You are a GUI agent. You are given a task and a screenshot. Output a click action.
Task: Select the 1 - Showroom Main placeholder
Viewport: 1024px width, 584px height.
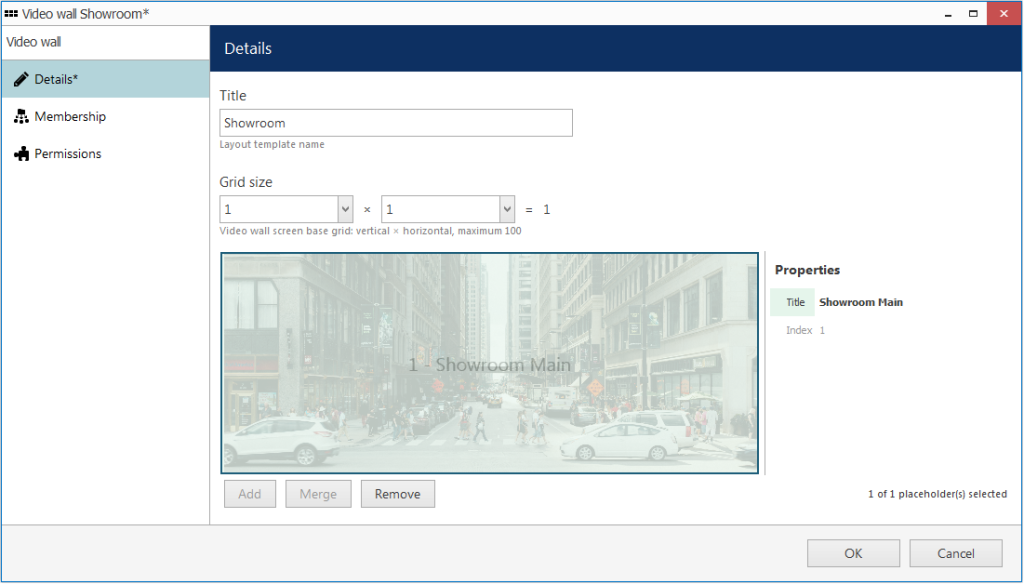pos(490,363)
